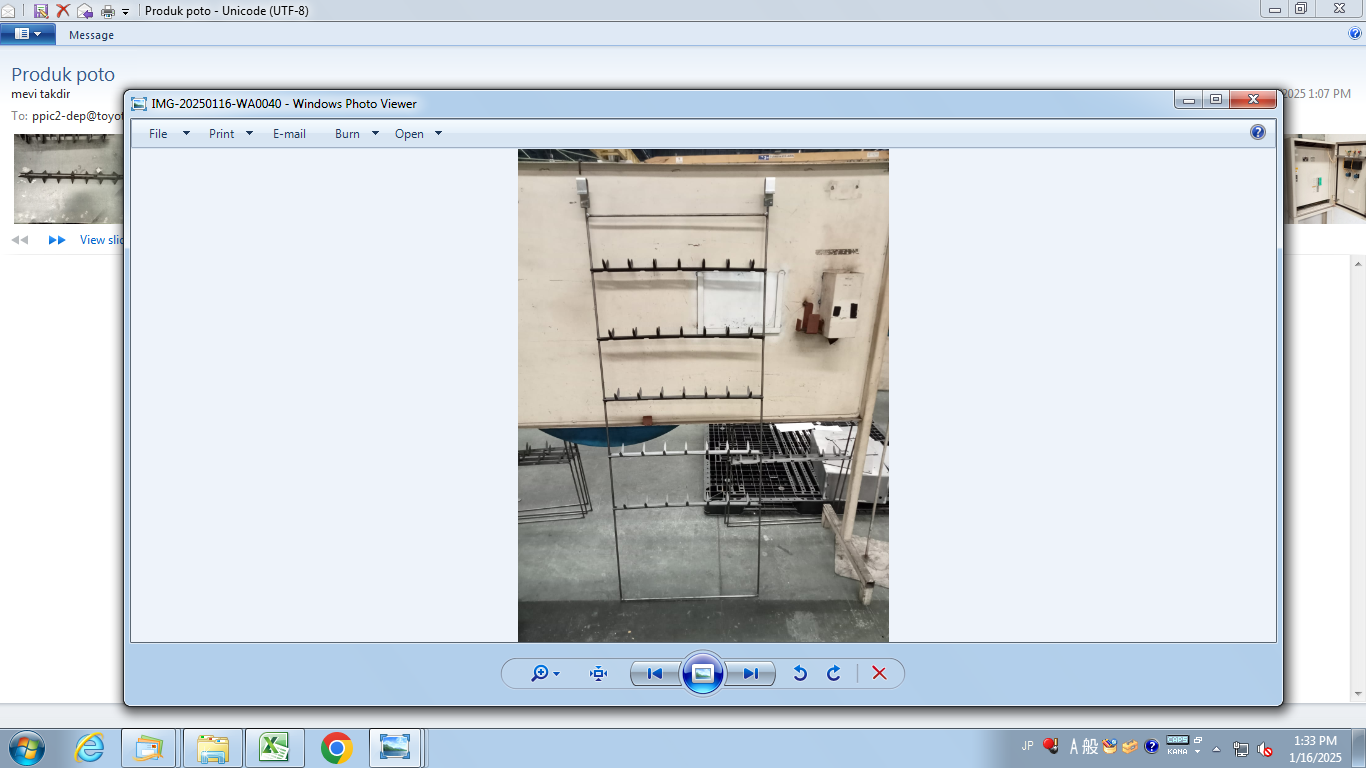Click the muted volume tray icon

pyautogui.click(x=1265, y=748)
